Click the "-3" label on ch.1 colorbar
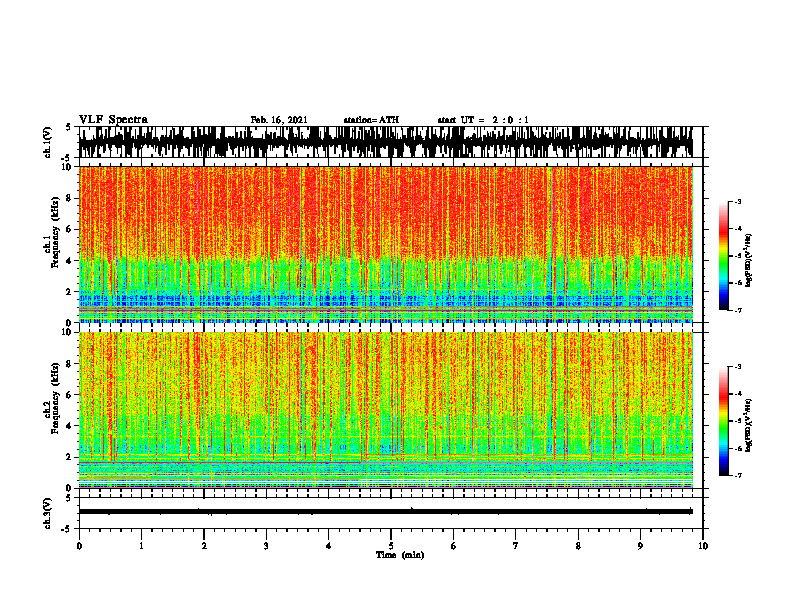 (x=738, y=201)
